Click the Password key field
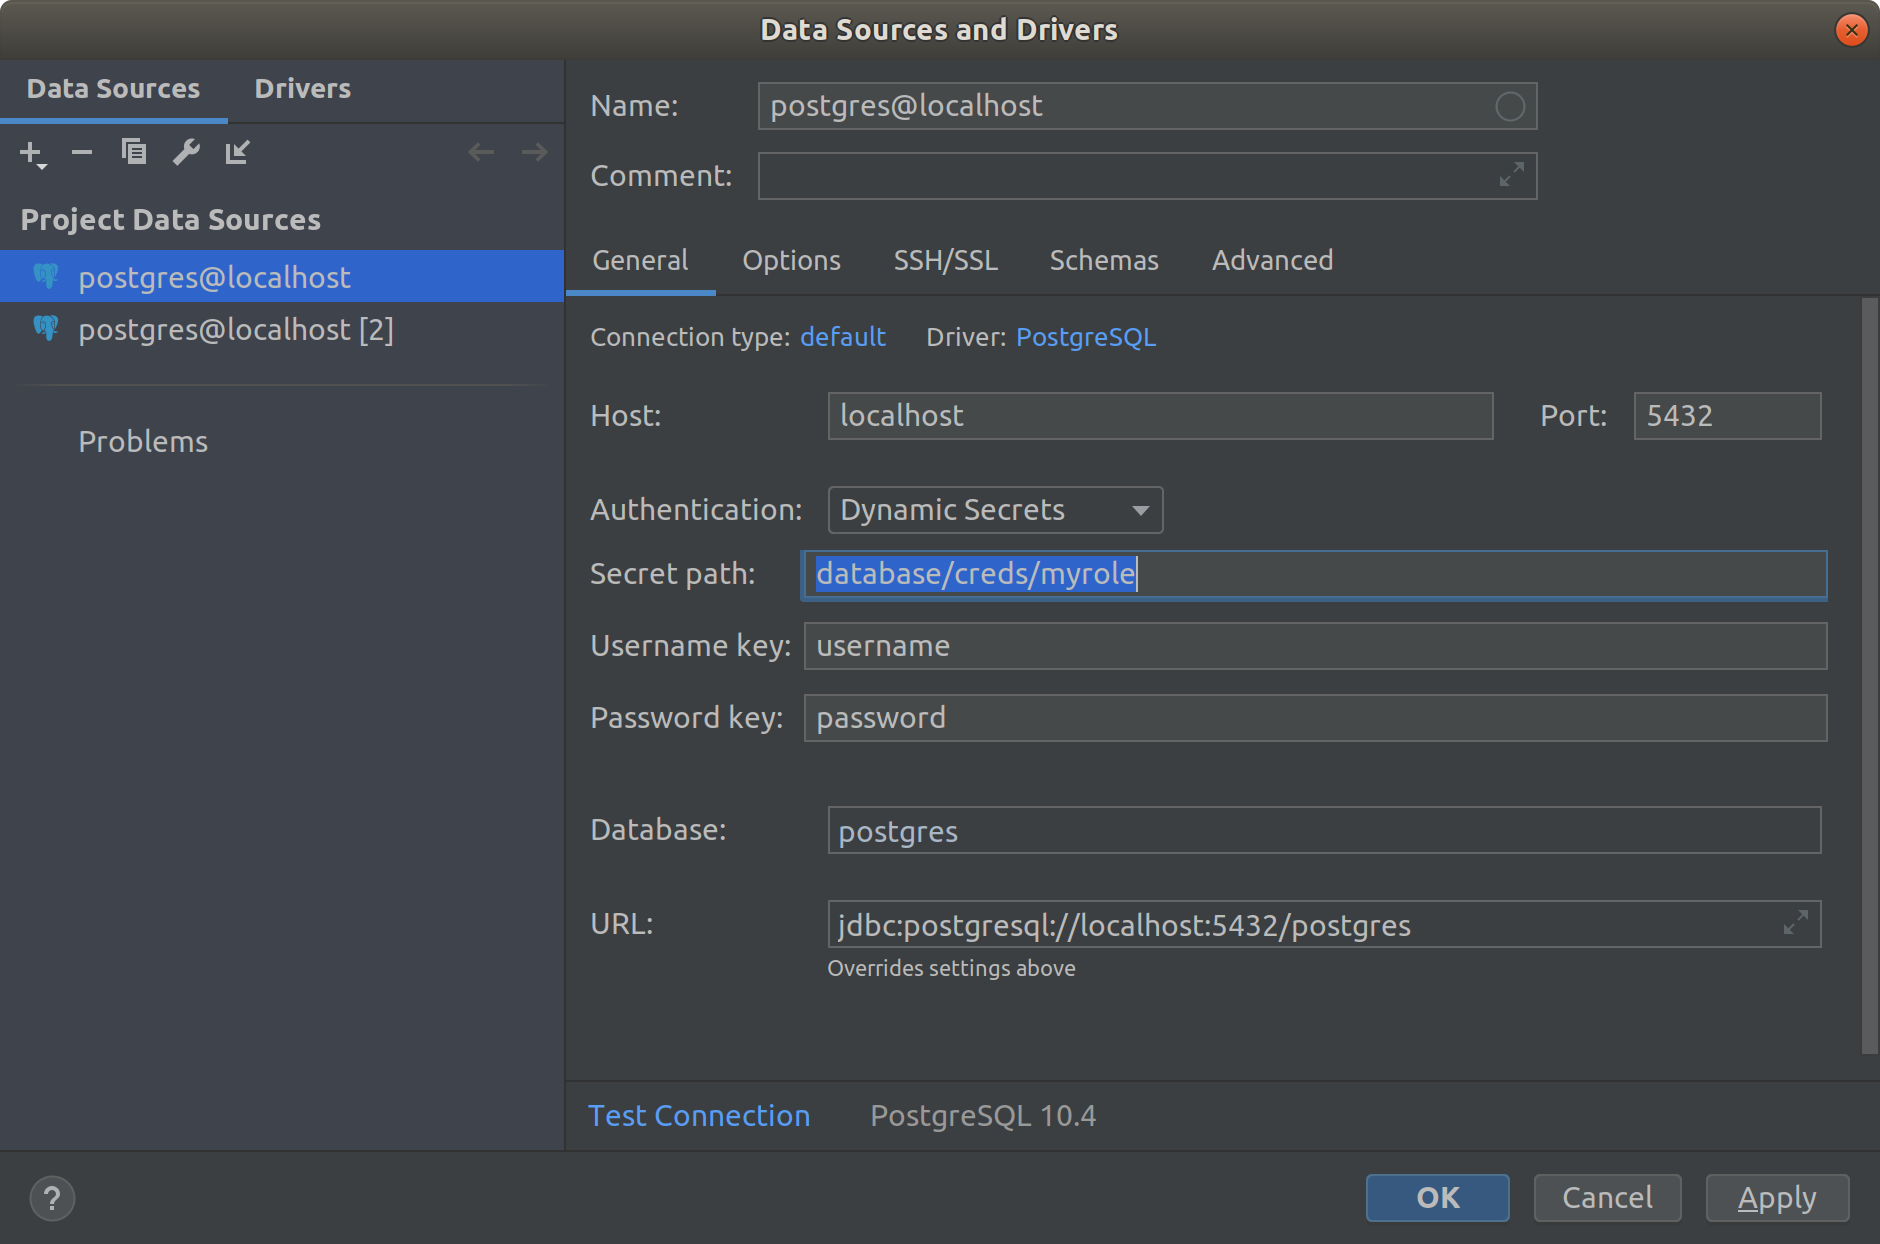This screenshot has height=1244, width=1880. coord(1315,718)
